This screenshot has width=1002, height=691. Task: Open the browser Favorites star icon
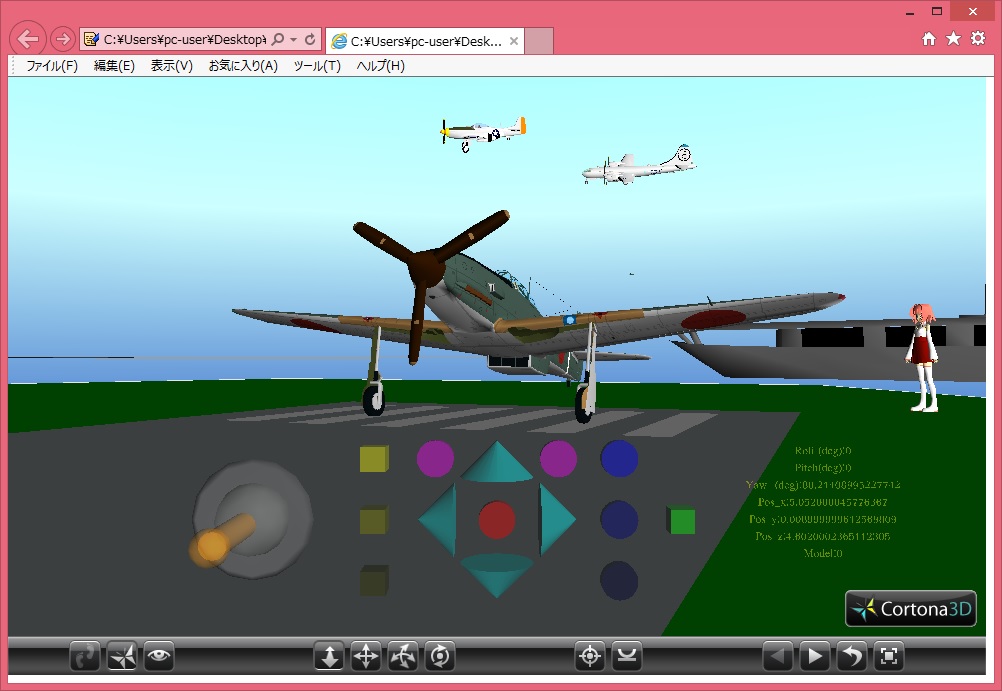[x=953, y=39]
